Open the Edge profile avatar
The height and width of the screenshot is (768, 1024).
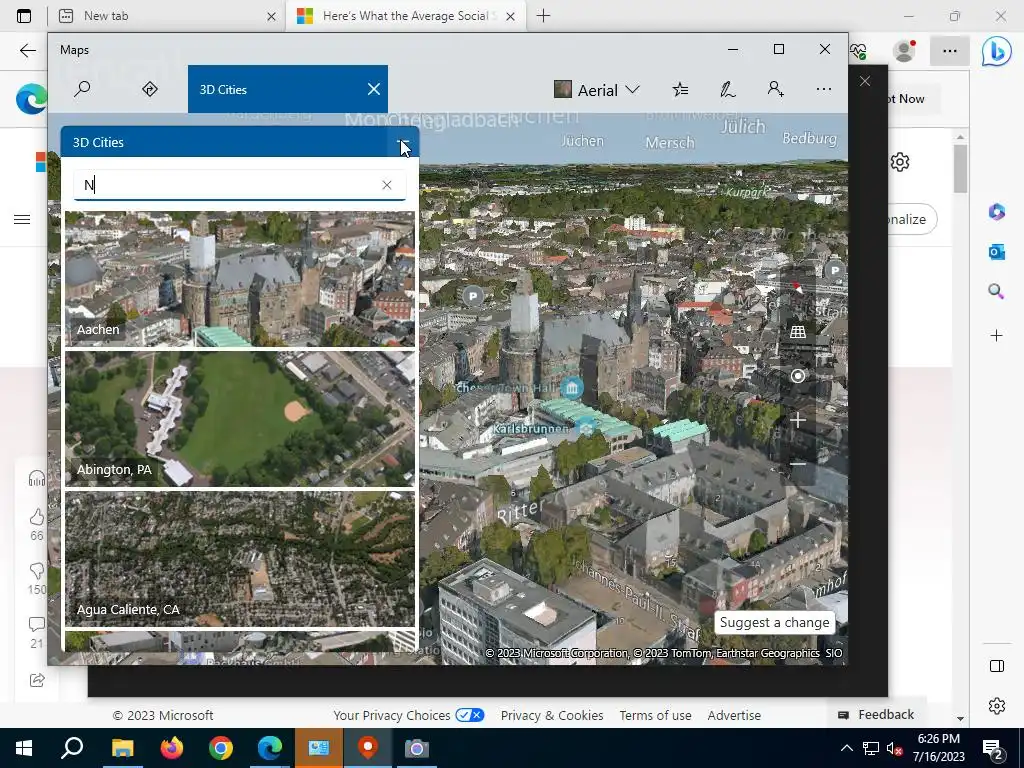[x=904, y=50]
